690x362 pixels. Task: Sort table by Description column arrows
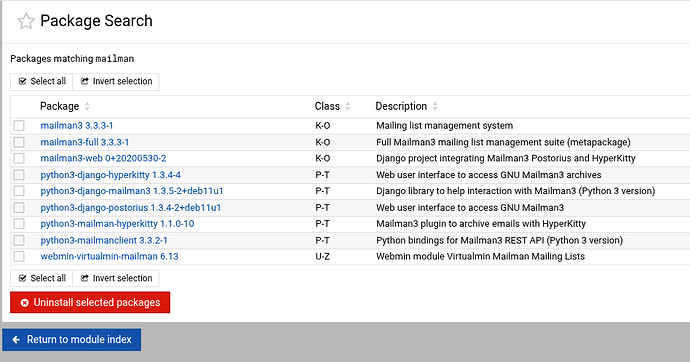[x=435, y=106]
